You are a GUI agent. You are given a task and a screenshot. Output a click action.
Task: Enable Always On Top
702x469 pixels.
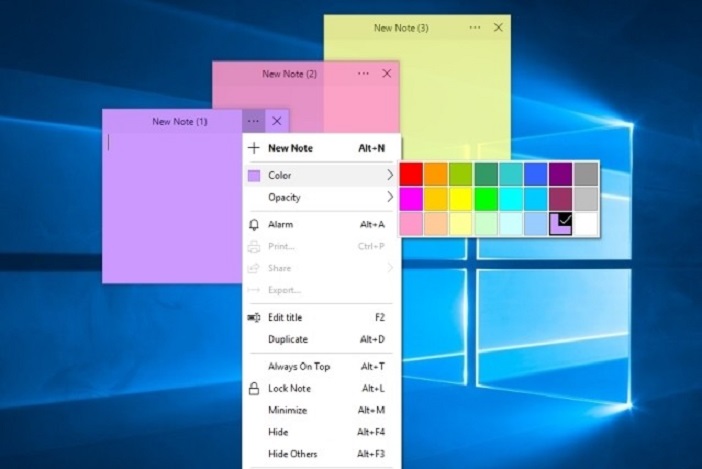[x=322, y=367]
